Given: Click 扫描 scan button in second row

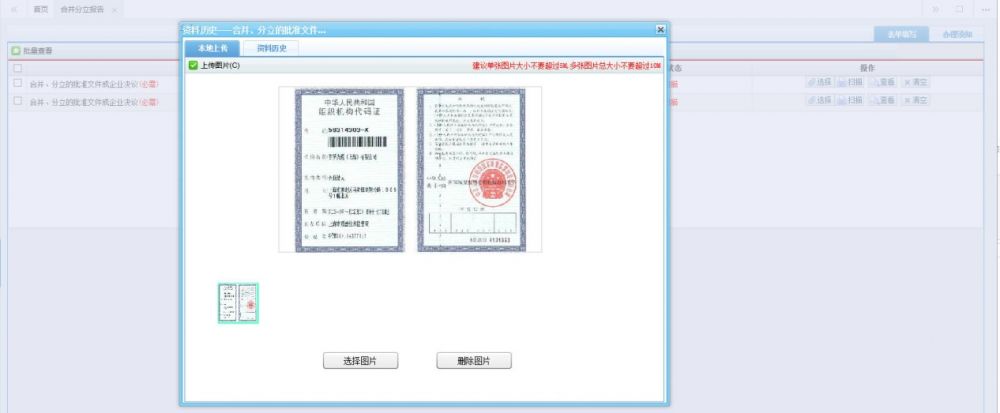Looking at the screenshot, I should 850,100.
